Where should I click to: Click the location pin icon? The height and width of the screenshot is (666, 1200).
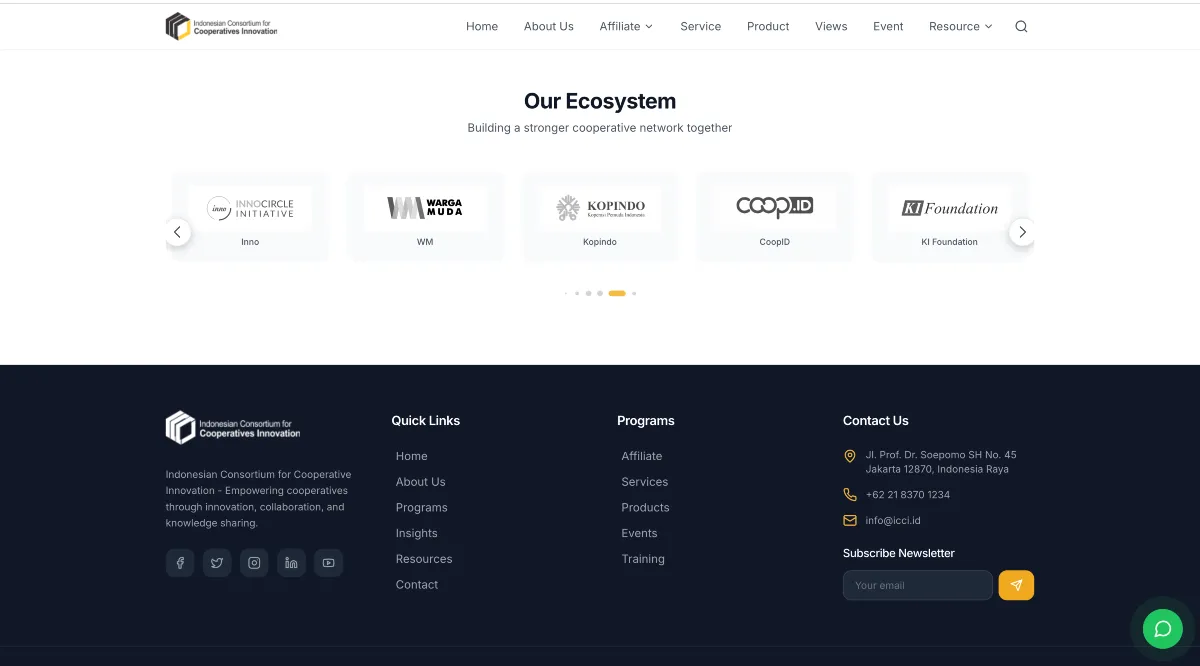[850, 456]
